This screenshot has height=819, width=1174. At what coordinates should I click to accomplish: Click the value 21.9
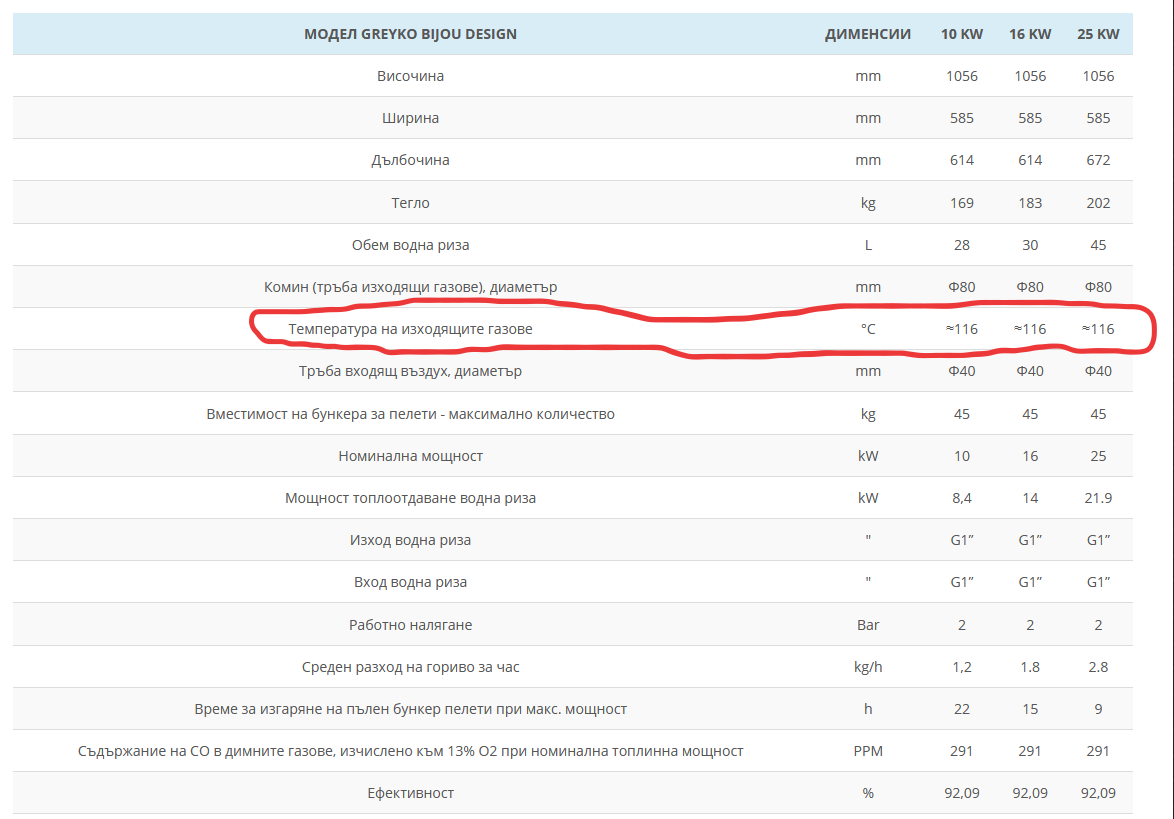[1098, 498]
